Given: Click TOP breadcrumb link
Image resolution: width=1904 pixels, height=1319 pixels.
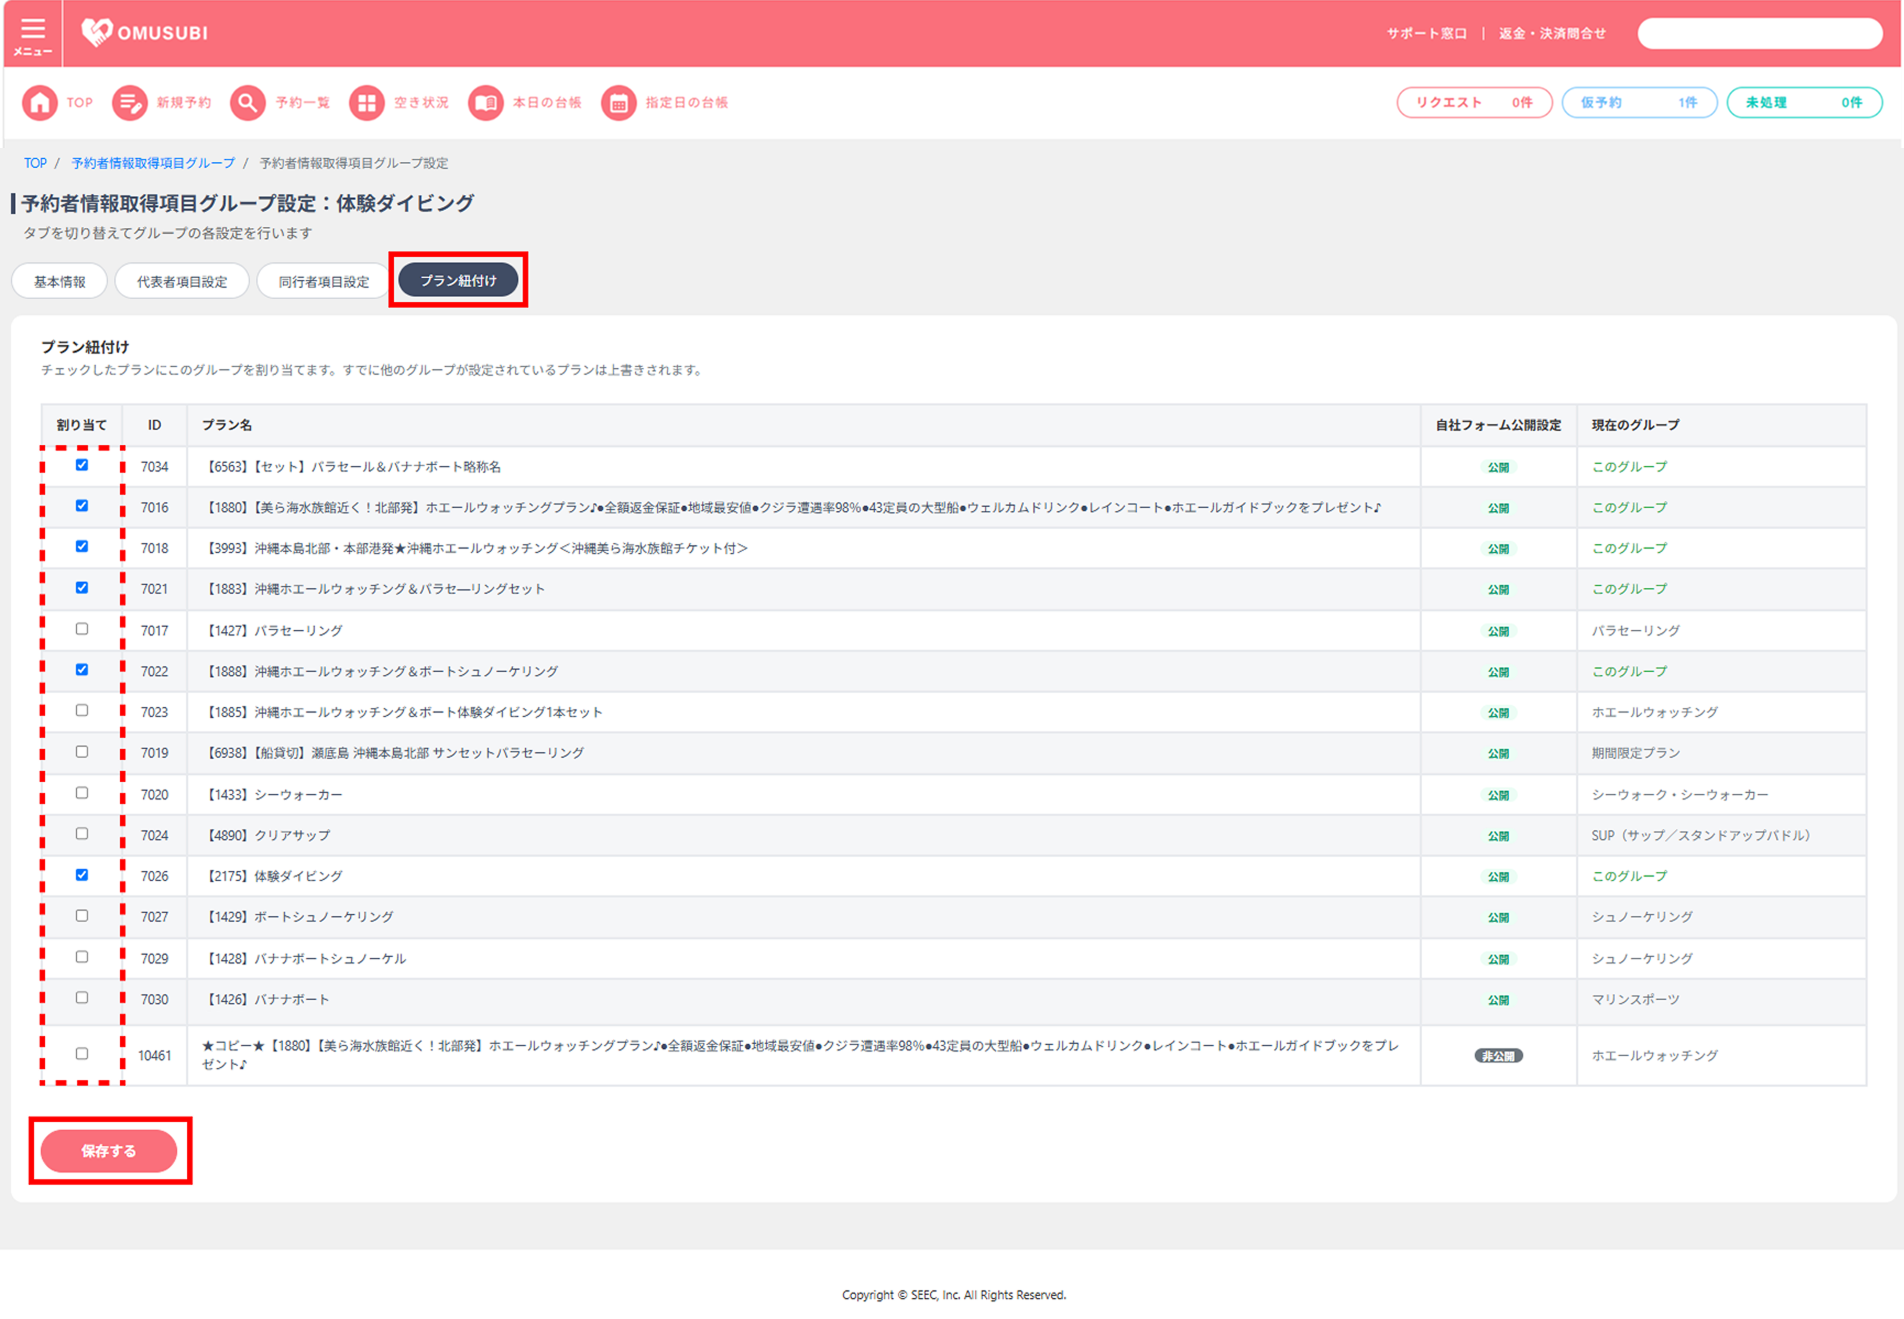Looking at the screenshot, I should pos(35,163).
